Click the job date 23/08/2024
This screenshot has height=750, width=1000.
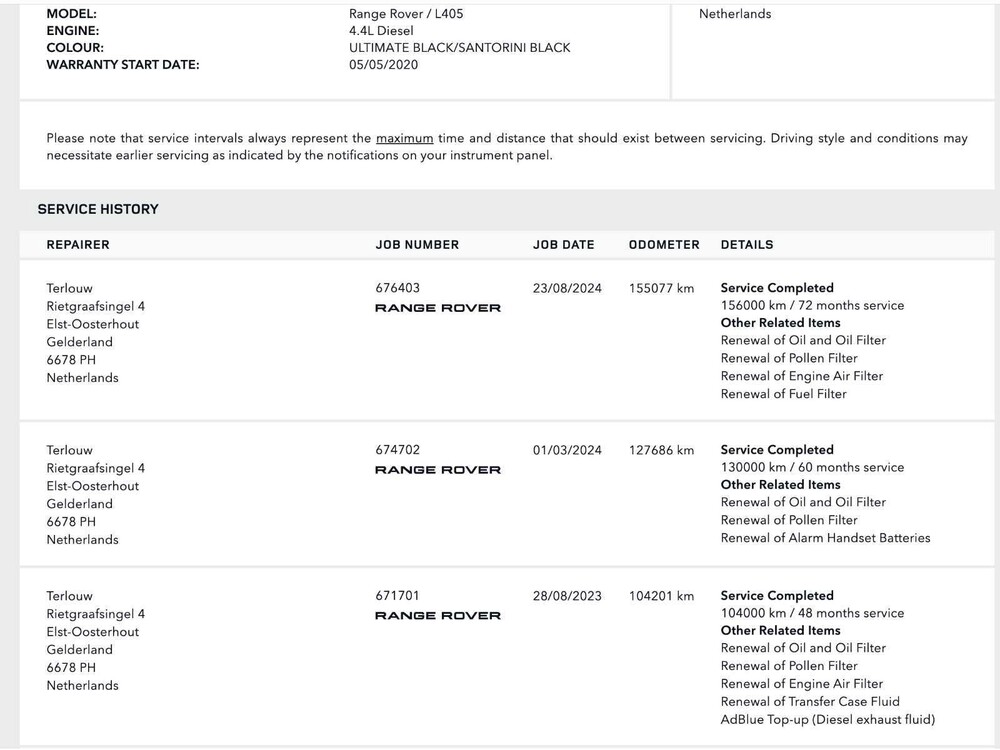coord(567,288)
